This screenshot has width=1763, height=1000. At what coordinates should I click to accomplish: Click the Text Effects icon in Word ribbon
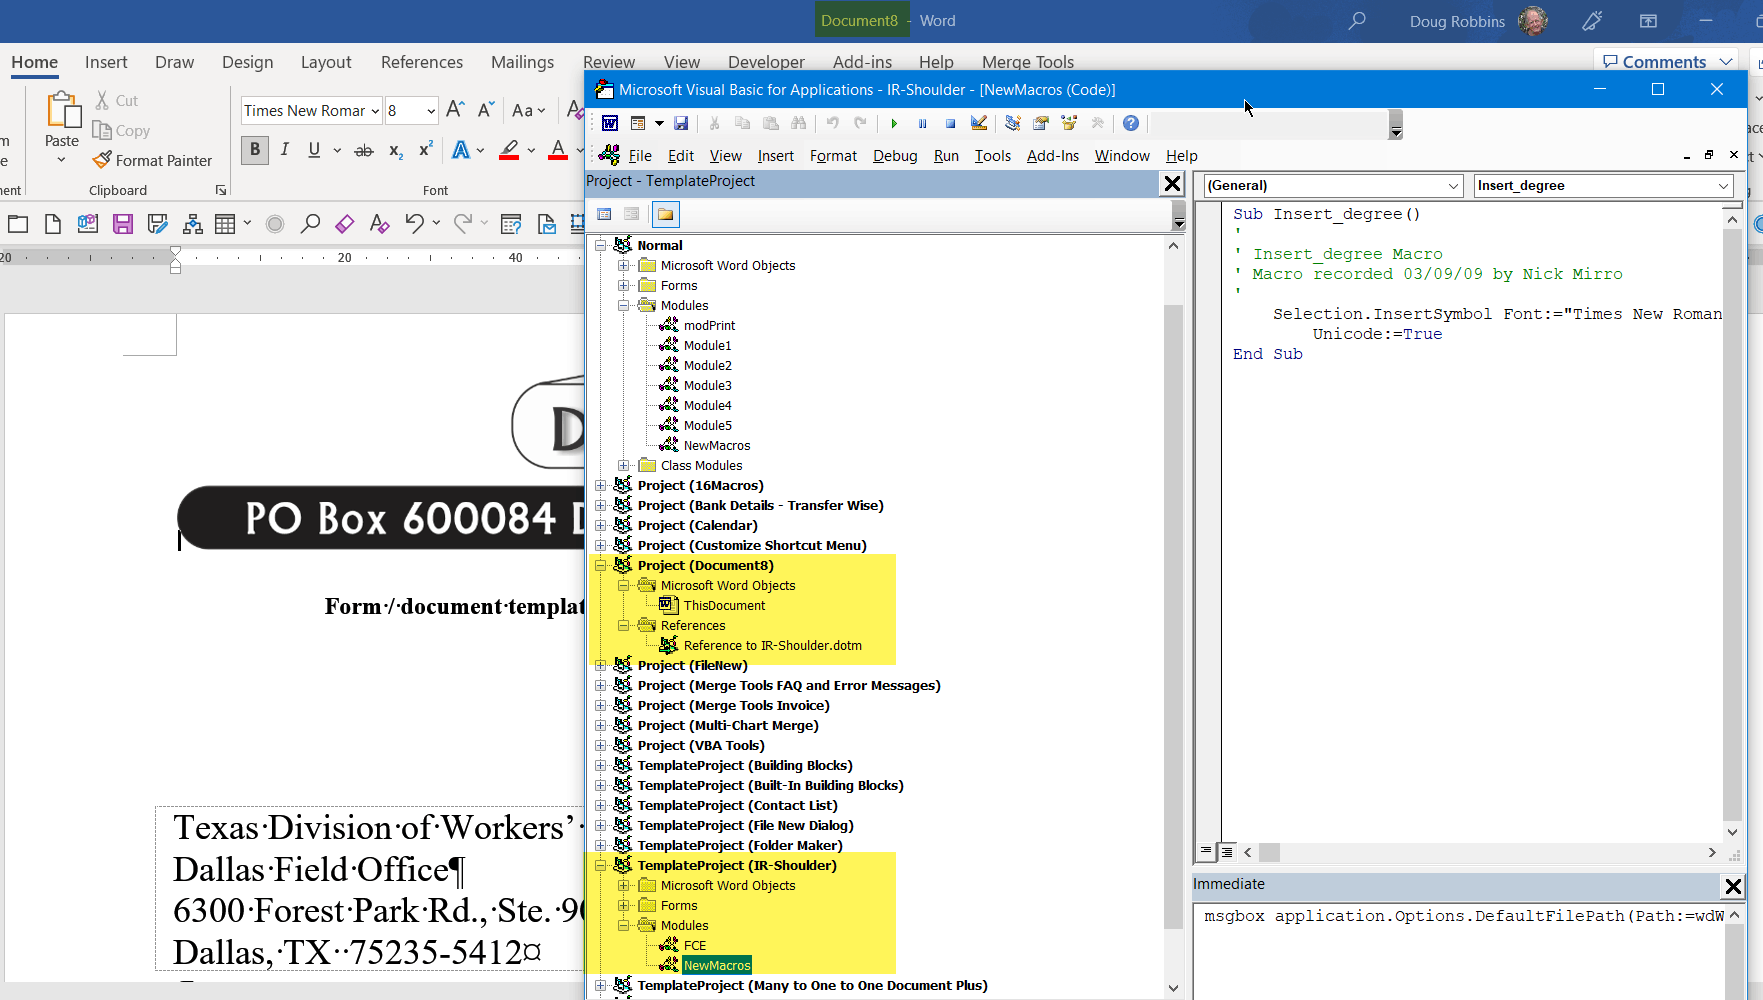click(461, 150)
